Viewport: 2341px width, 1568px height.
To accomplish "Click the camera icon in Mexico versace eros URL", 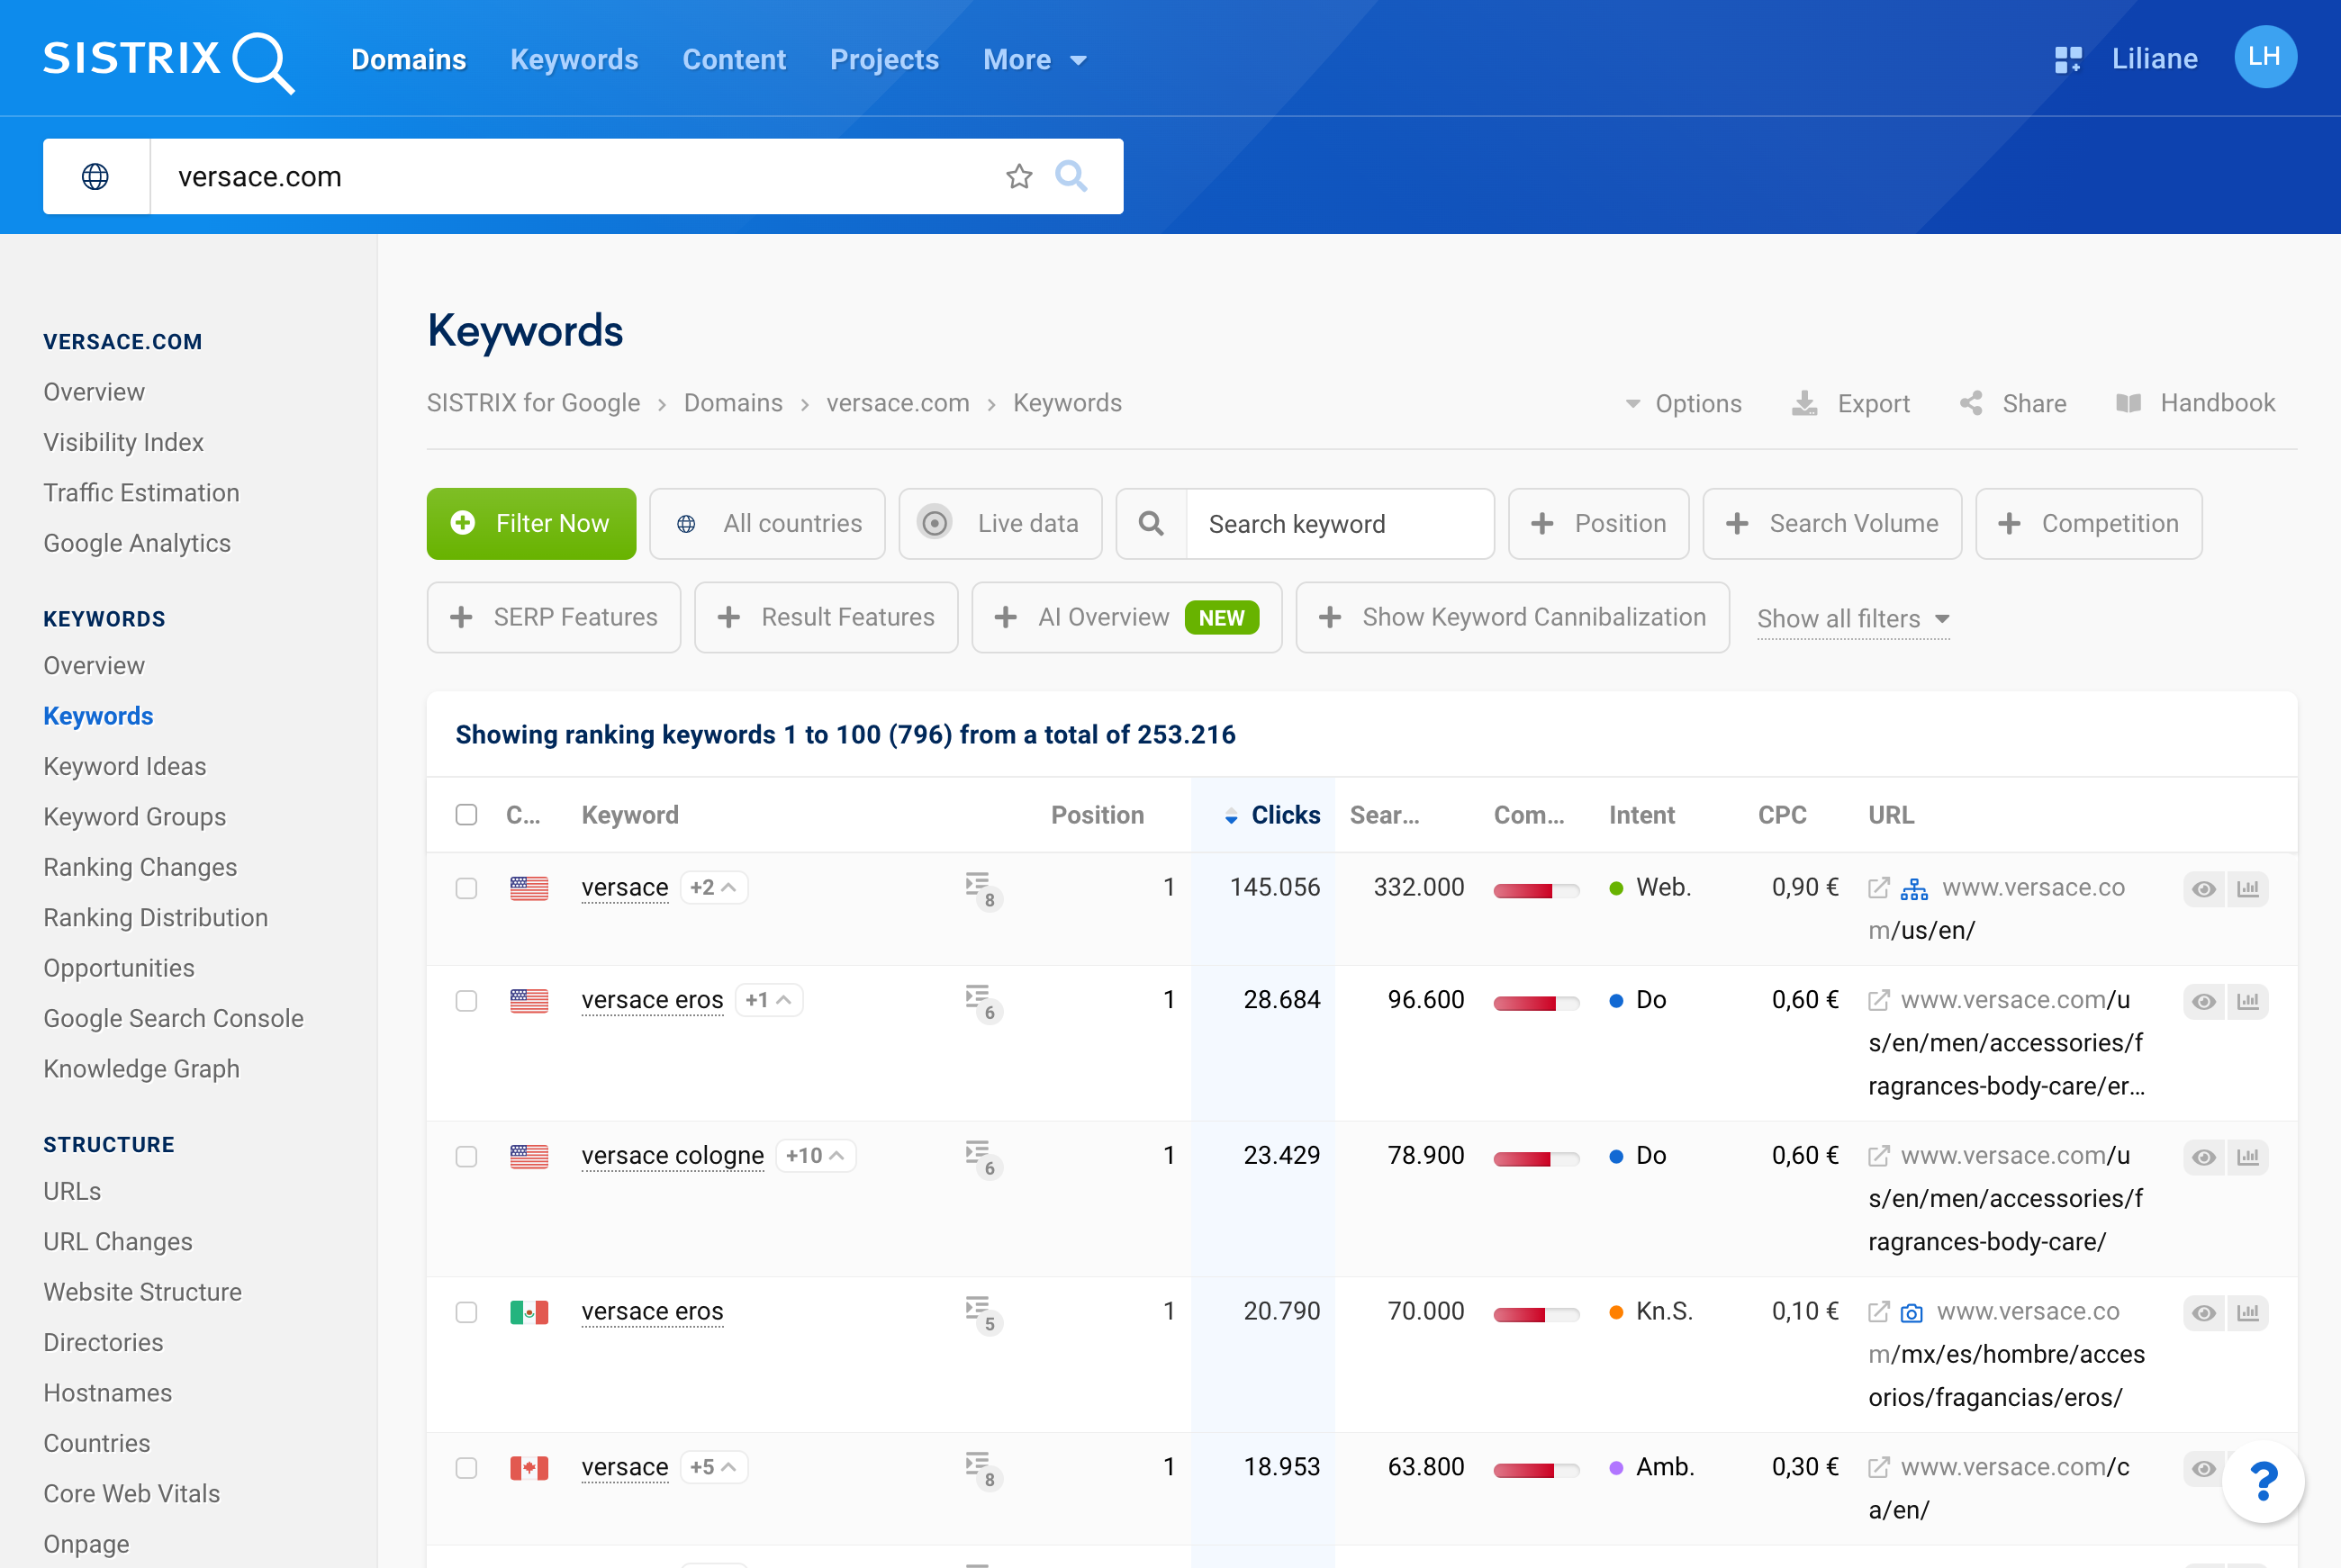I will tap(1911, 1313).
